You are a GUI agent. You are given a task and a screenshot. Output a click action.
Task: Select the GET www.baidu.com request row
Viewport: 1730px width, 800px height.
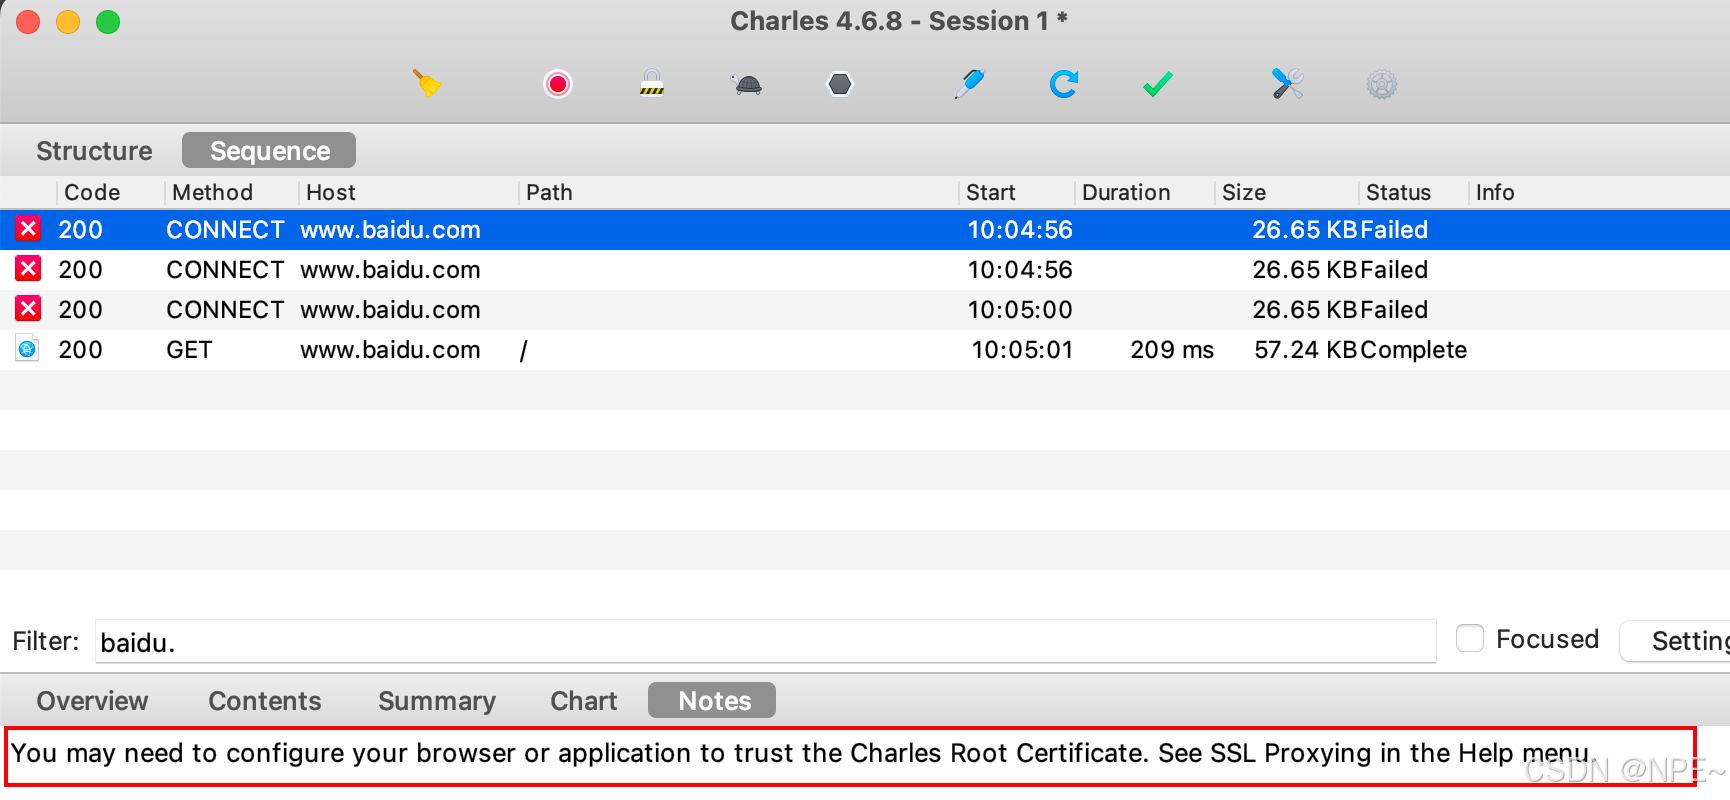(865, 350)
